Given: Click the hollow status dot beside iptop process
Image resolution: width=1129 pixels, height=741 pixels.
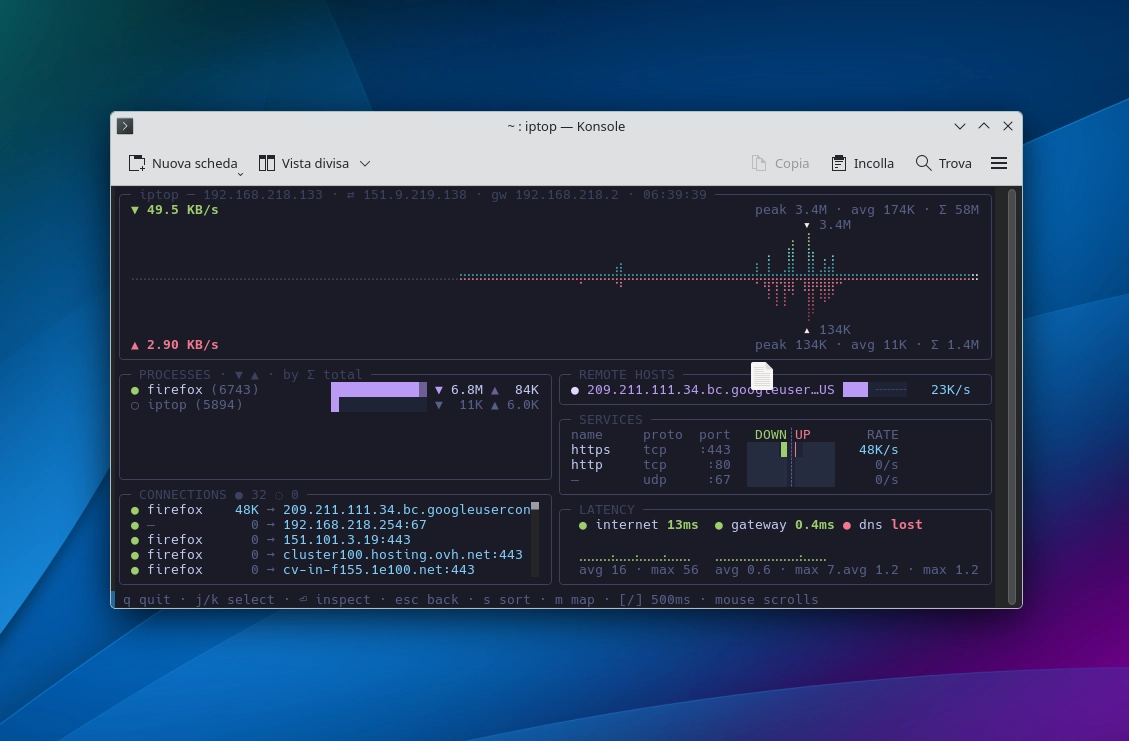Looking at the screenshot, I should 135,405.
